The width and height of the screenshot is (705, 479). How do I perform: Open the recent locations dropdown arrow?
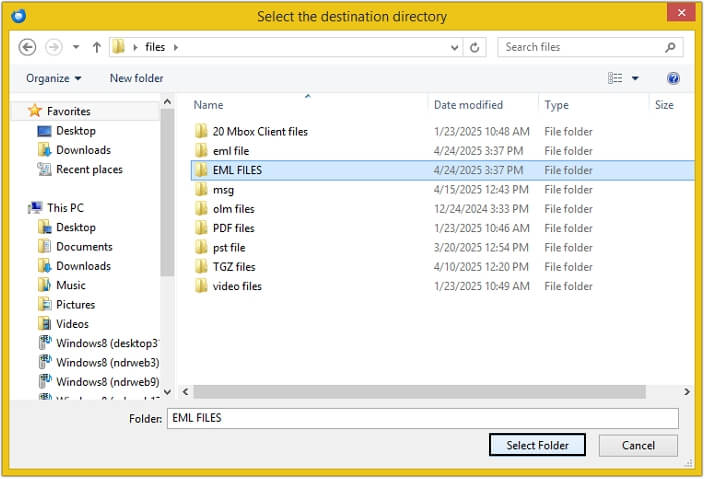click(76, 47)
